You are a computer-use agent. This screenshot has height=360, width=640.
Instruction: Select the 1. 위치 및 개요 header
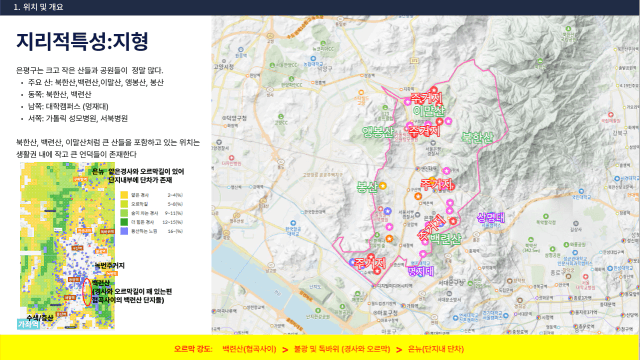(x=38, y=7)
